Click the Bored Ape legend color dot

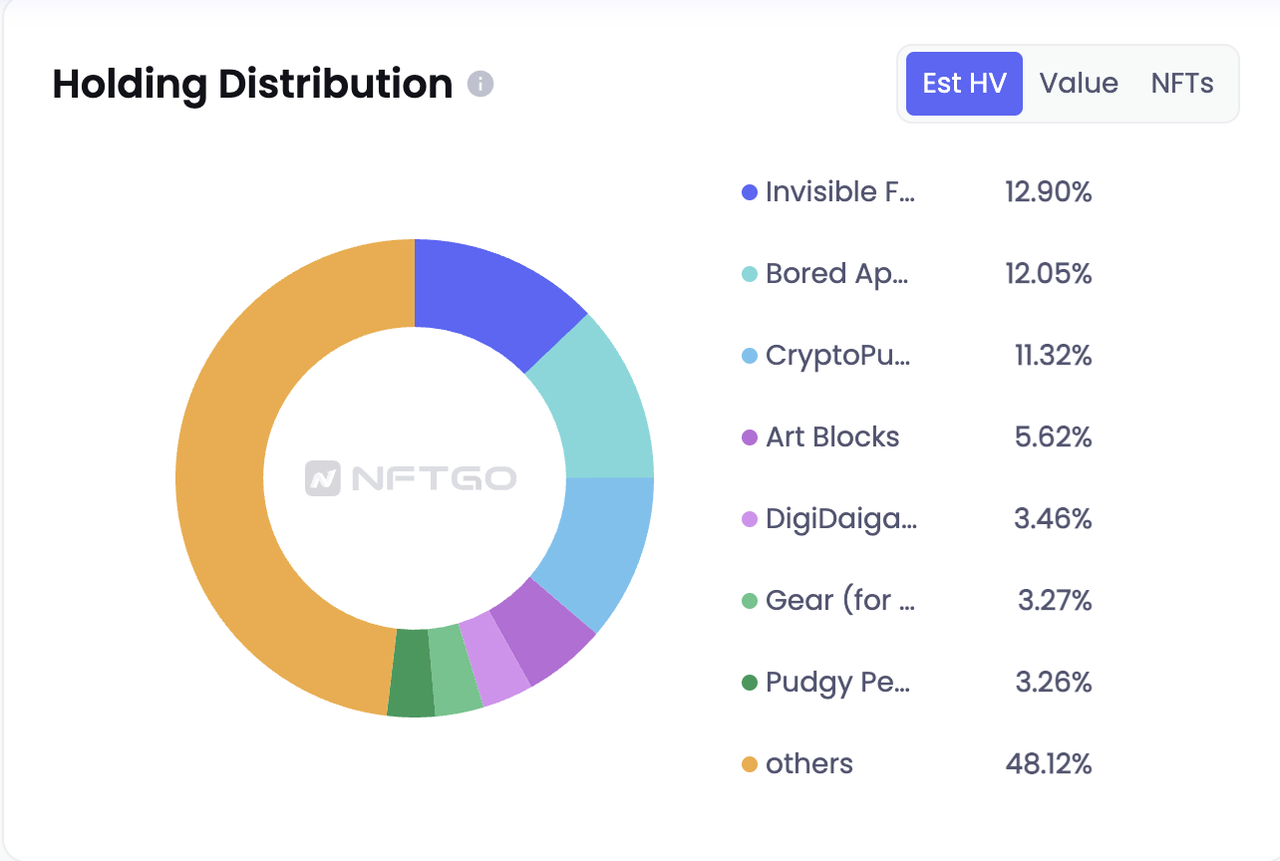click(749, 274)
